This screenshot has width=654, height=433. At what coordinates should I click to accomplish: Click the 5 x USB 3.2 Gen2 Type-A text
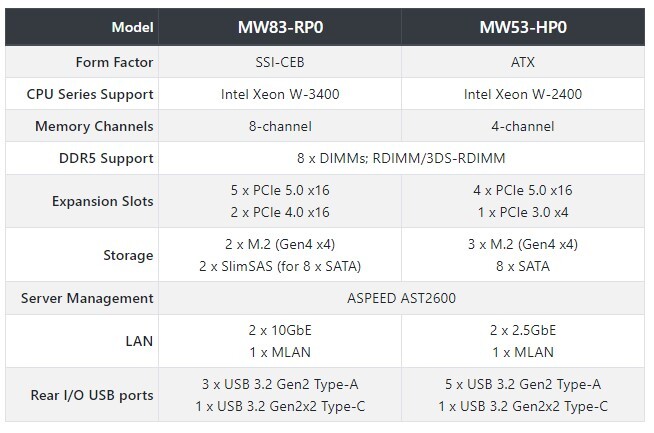[523, 384]
